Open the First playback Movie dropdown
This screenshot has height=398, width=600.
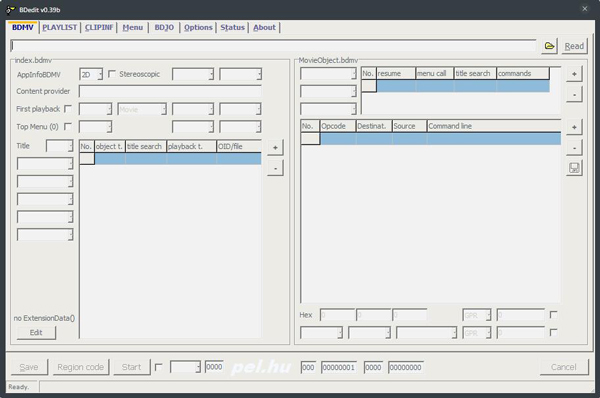pos(142,109)
